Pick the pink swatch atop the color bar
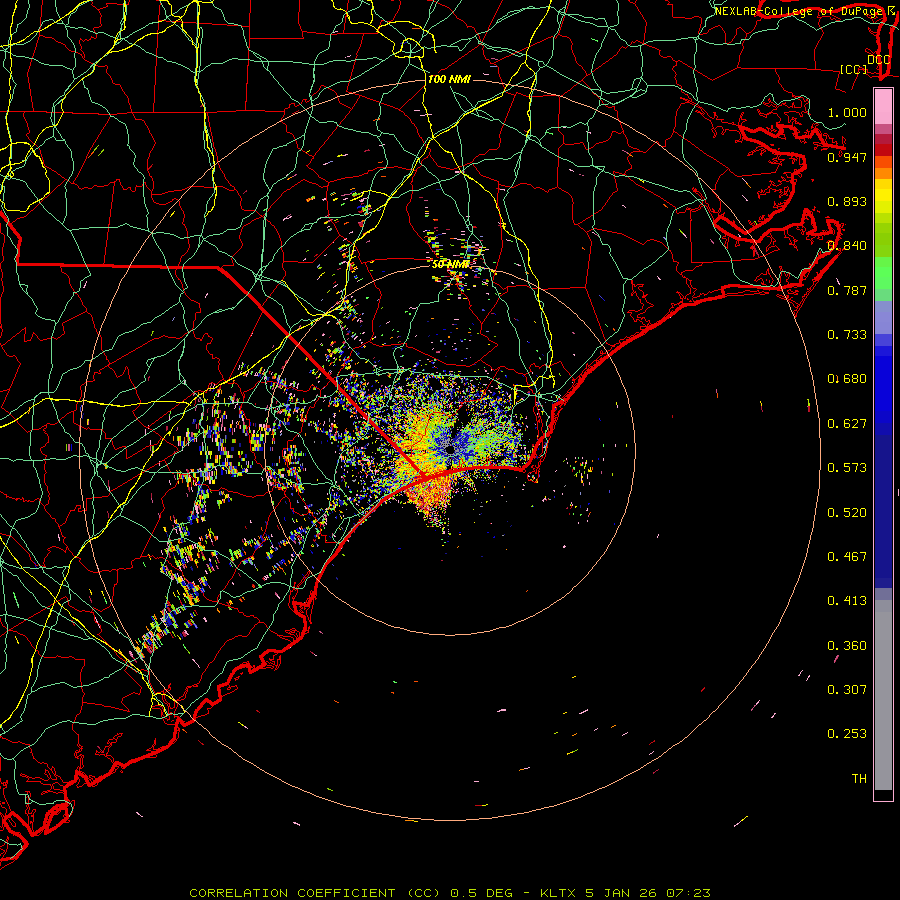This screenshot has width=900, height=900. click(x=883, y=106)
